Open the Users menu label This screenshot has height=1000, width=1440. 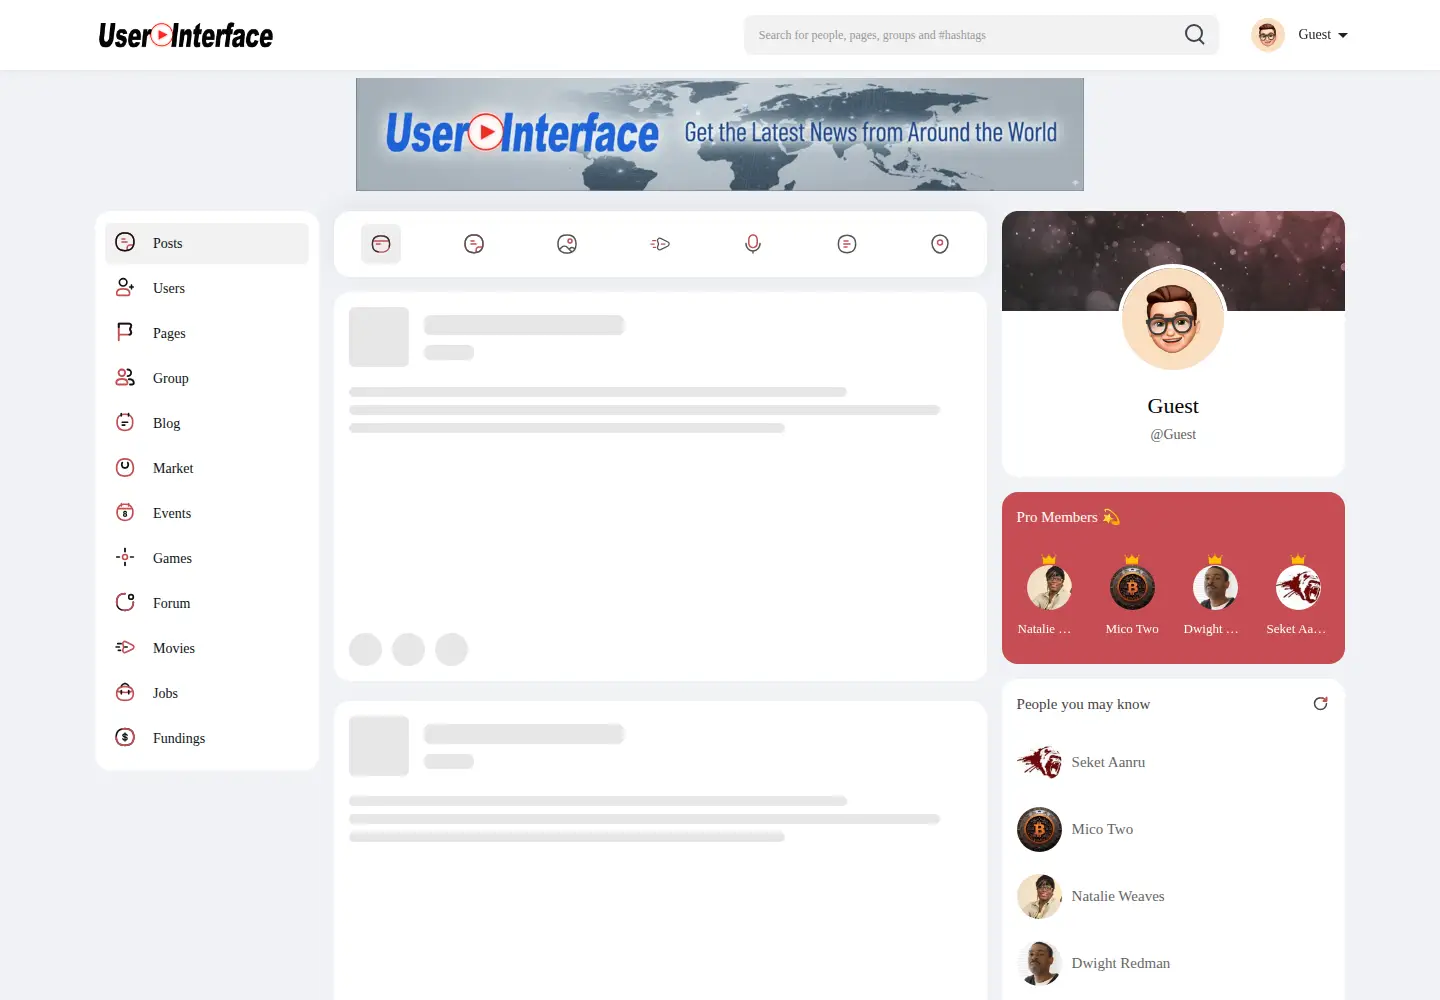click(x=169, y=288)
